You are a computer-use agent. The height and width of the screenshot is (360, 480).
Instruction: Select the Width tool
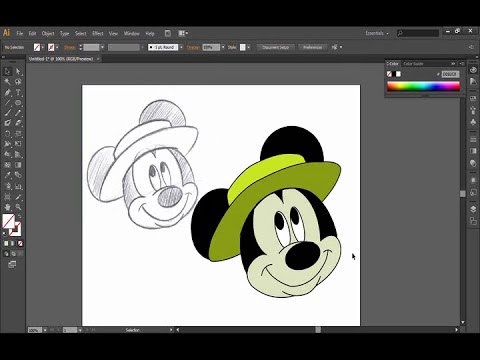pos(8,144)
